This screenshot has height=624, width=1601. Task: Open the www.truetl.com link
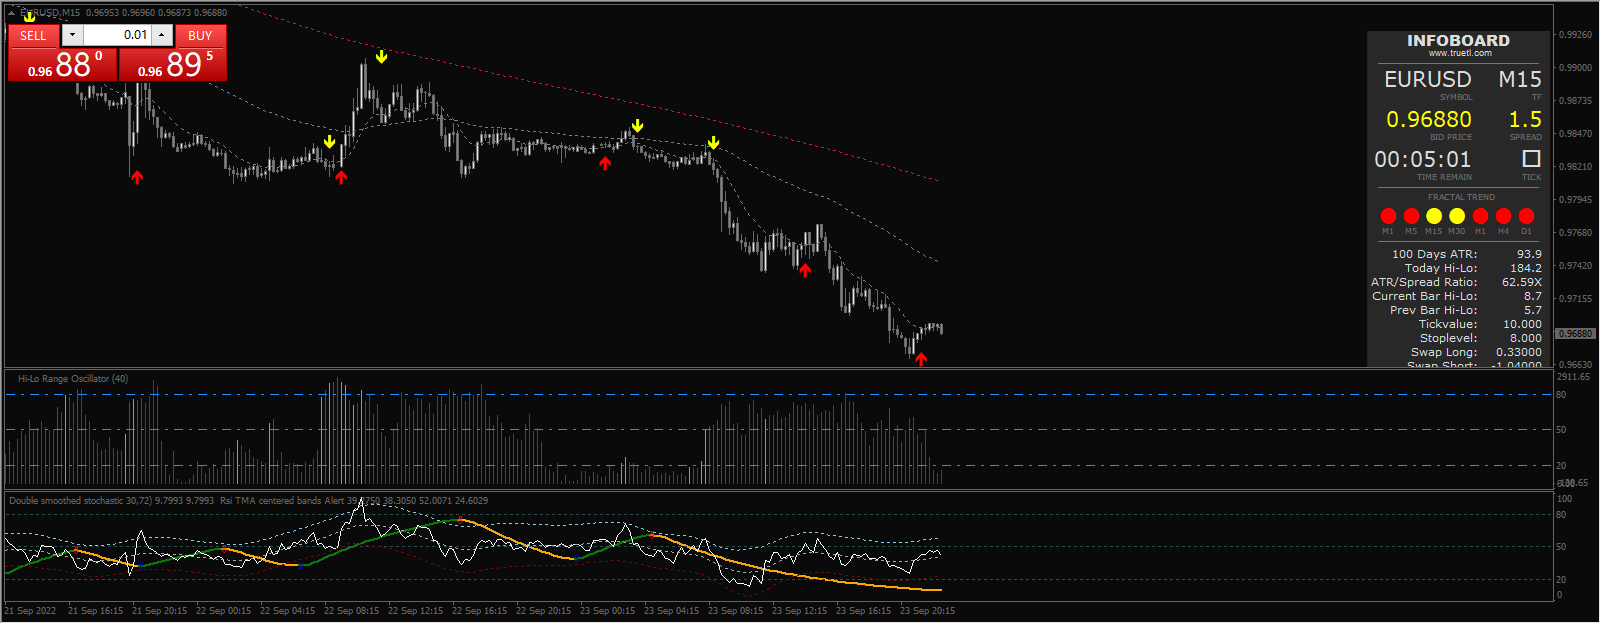click(1460, 53)
